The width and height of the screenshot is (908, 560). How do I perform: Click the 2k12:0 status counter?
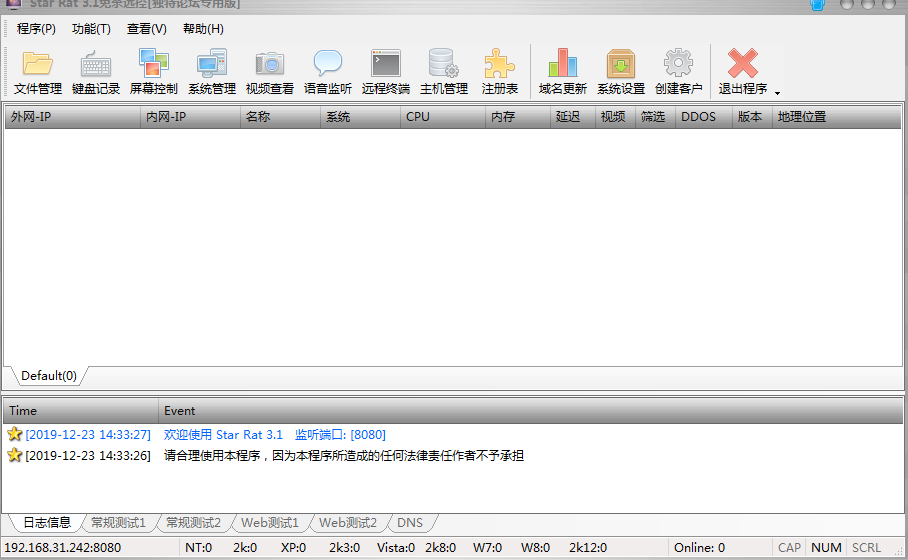pyautogui.click(x=588, y=548)
